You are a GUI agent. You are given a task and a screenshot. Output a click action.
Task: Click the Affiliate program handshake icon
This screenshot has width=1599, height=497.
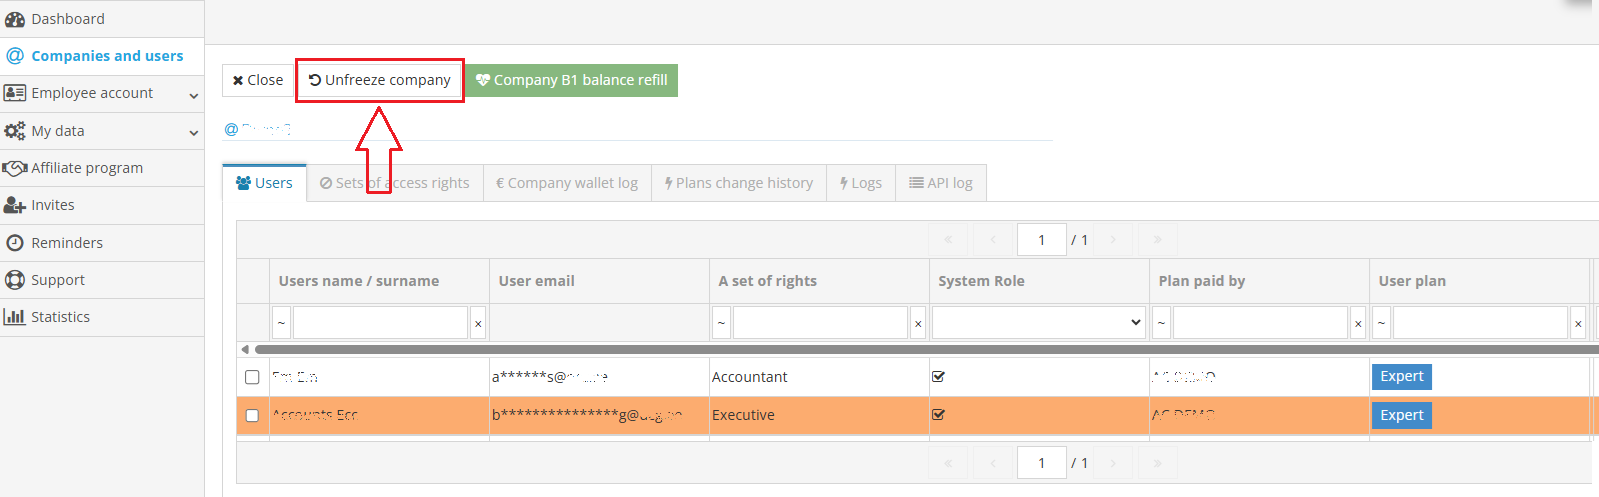coord(15,168)
